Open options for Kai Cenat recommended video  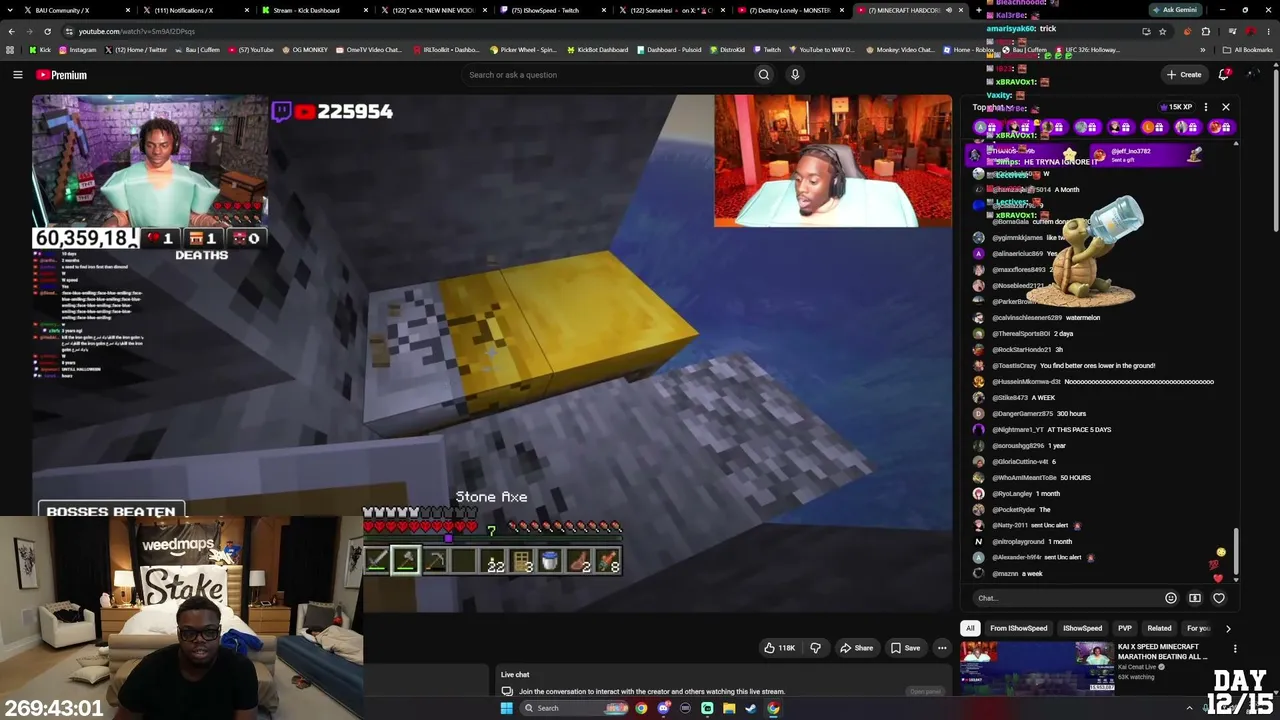(x=1235, y=649)
